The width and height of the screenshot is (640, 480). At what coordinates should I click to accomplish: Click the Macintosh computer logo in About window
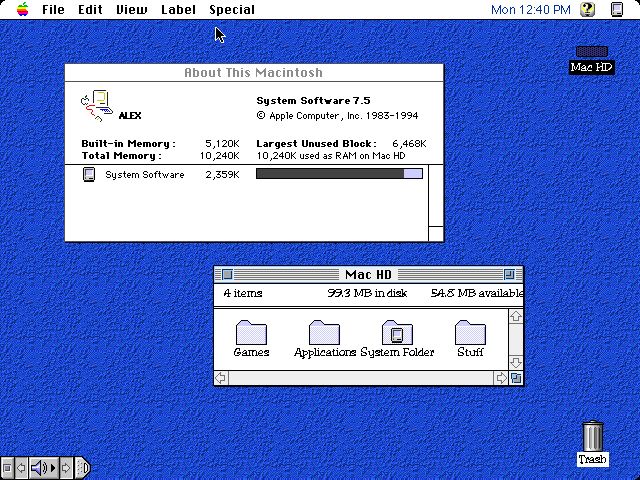click(x=97, y=106)
